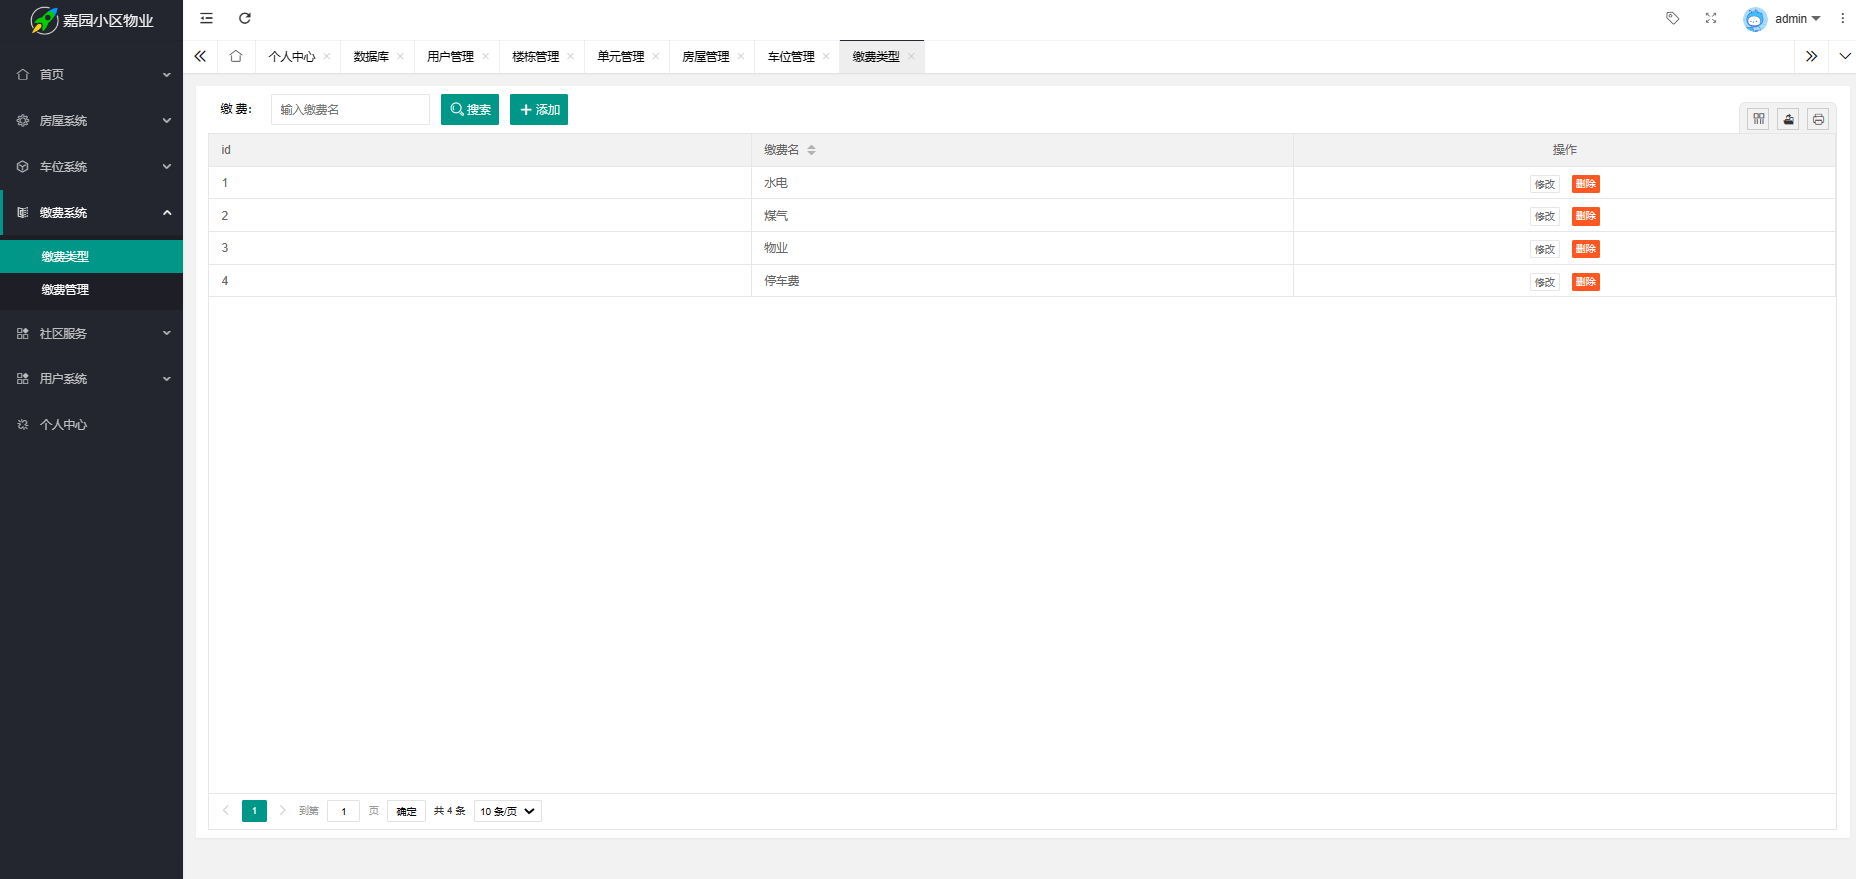This screenshot has width=1856, height=879.
Task: Edit the 停车费 row with 修改
Action: click(1545, 282)
